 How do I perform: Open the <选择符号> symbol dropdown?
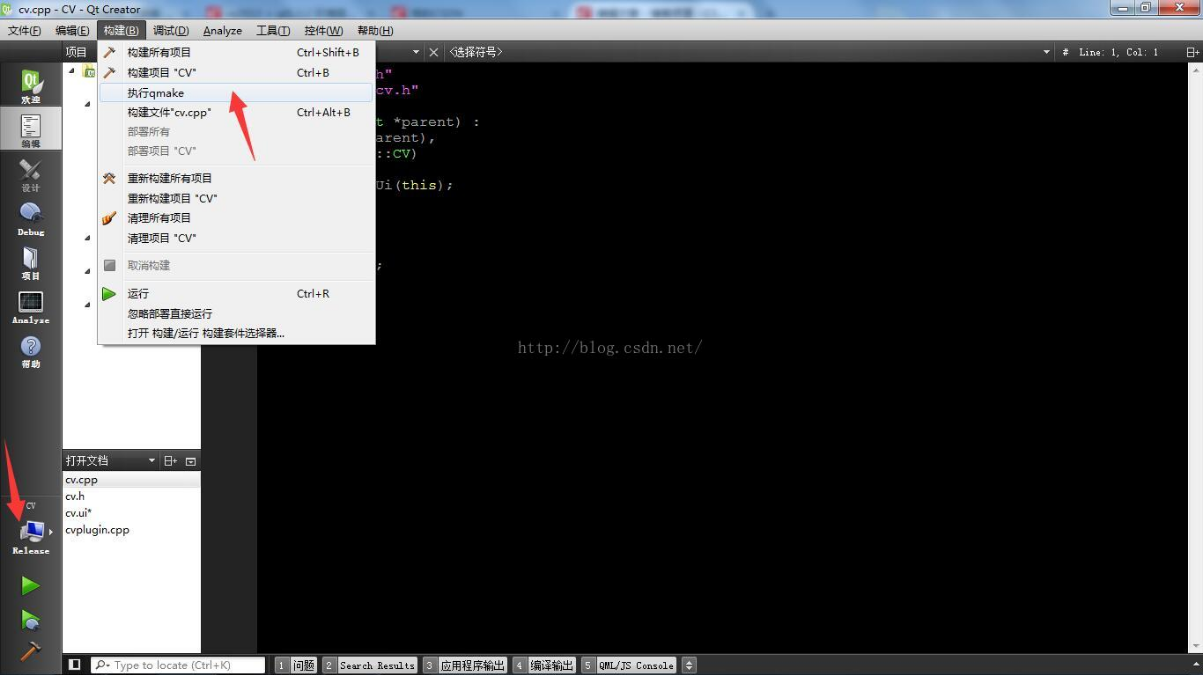[748, 52]
